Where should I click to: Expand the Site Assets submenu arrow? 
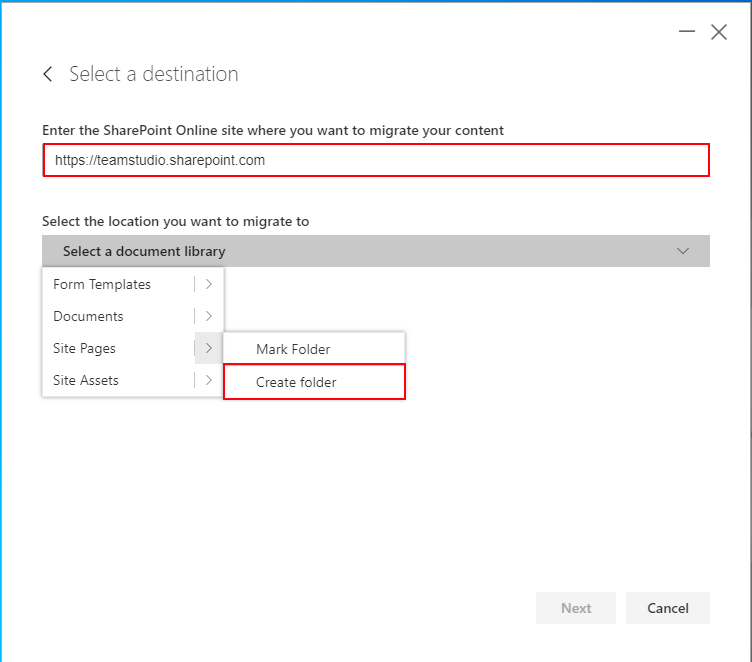[209, 380]
